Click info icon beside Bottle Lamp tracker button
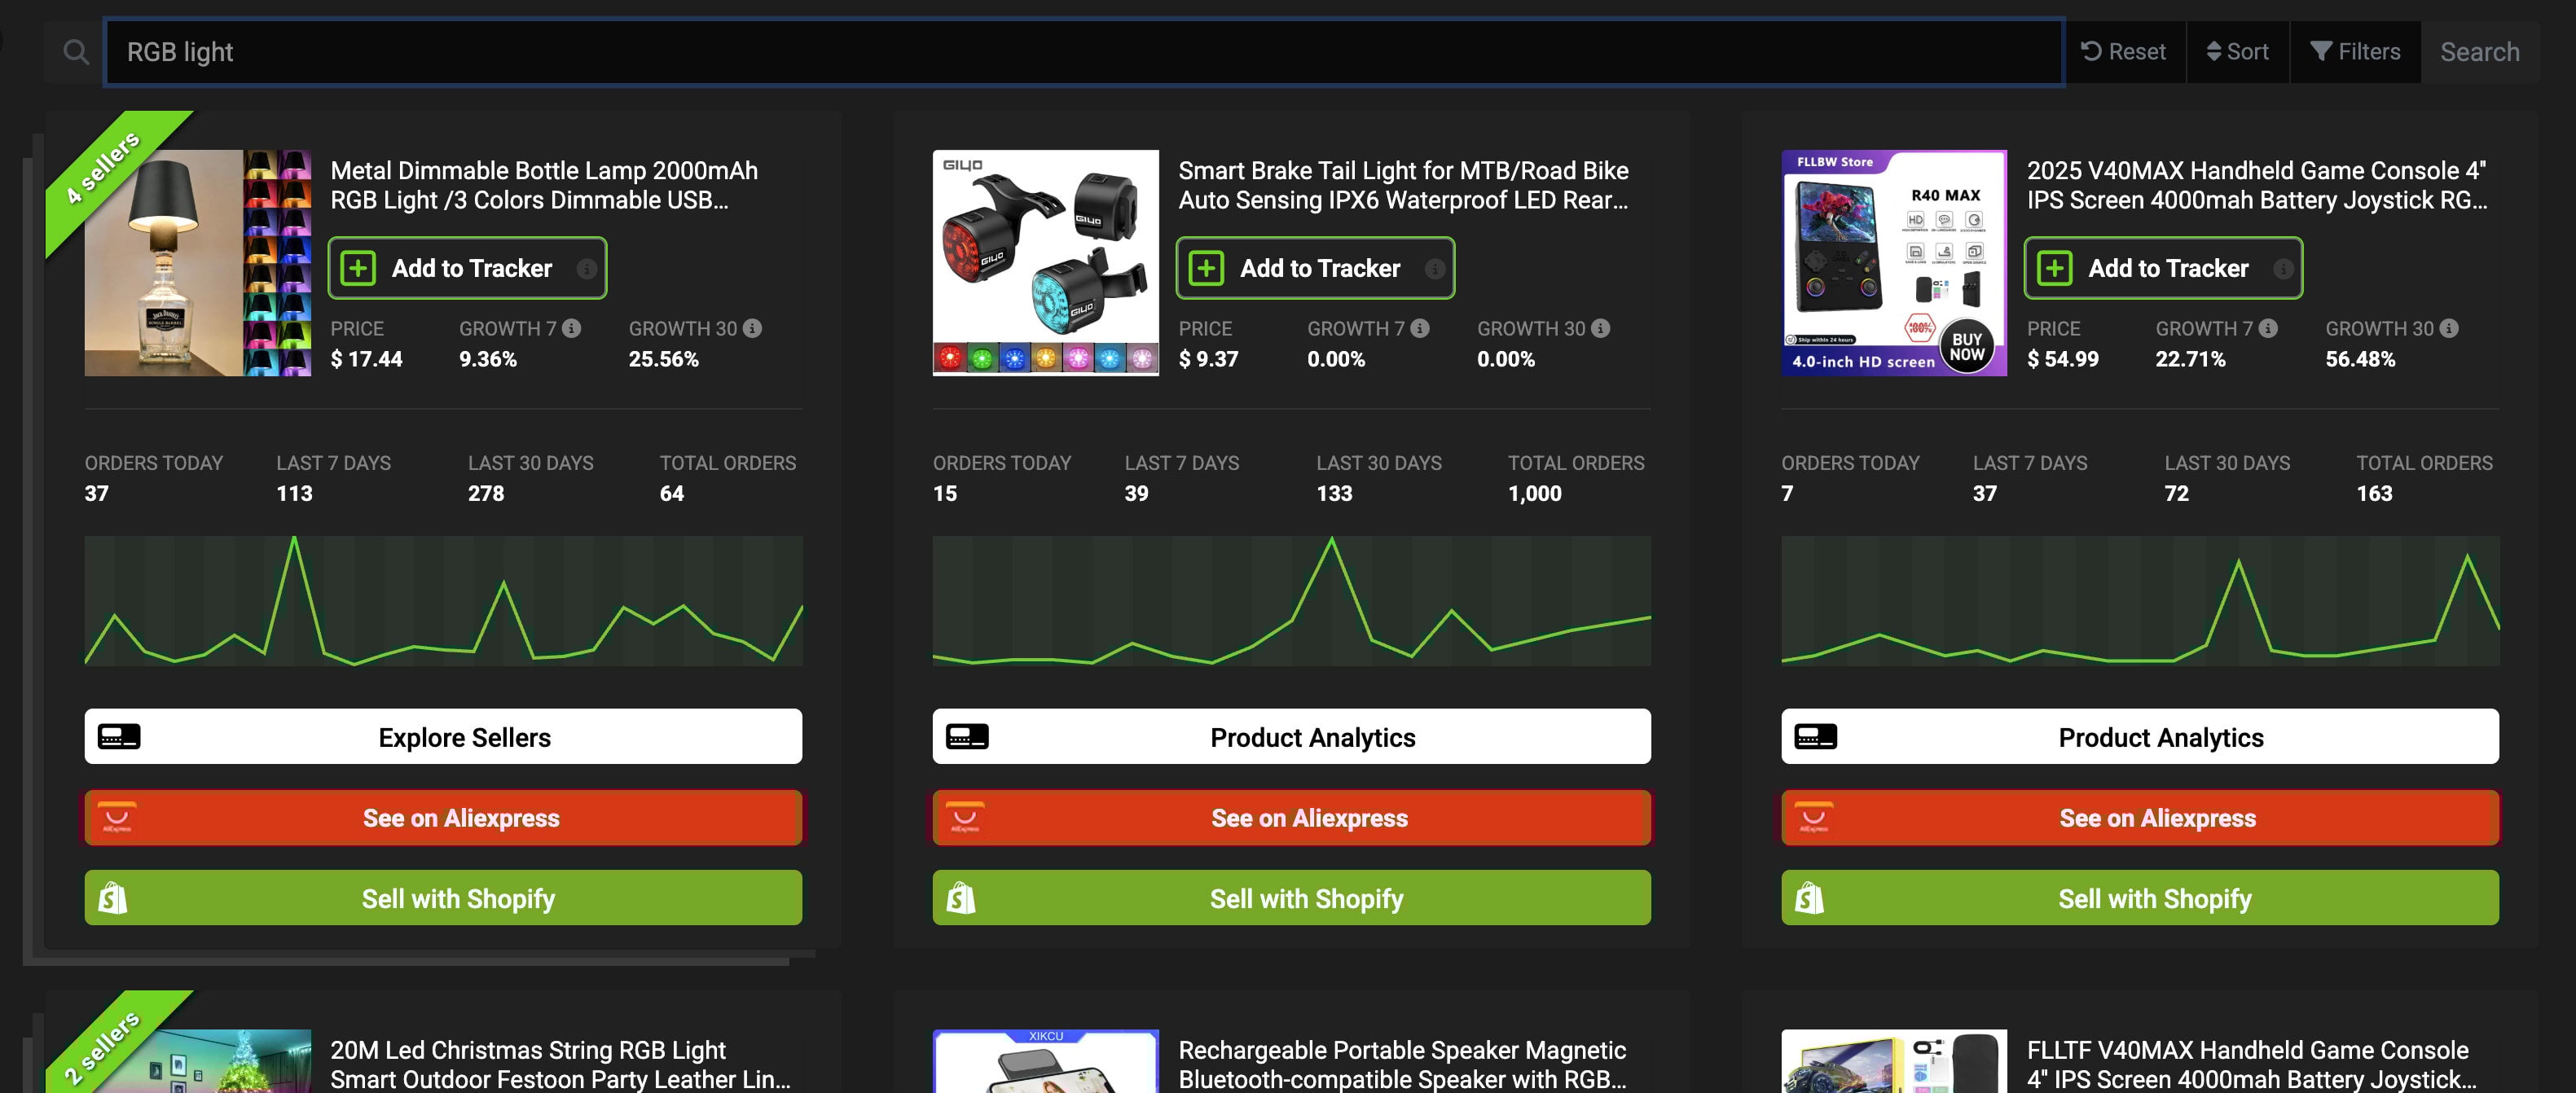This screenshot has width=2576, height=1093. [x=587, y=268]
